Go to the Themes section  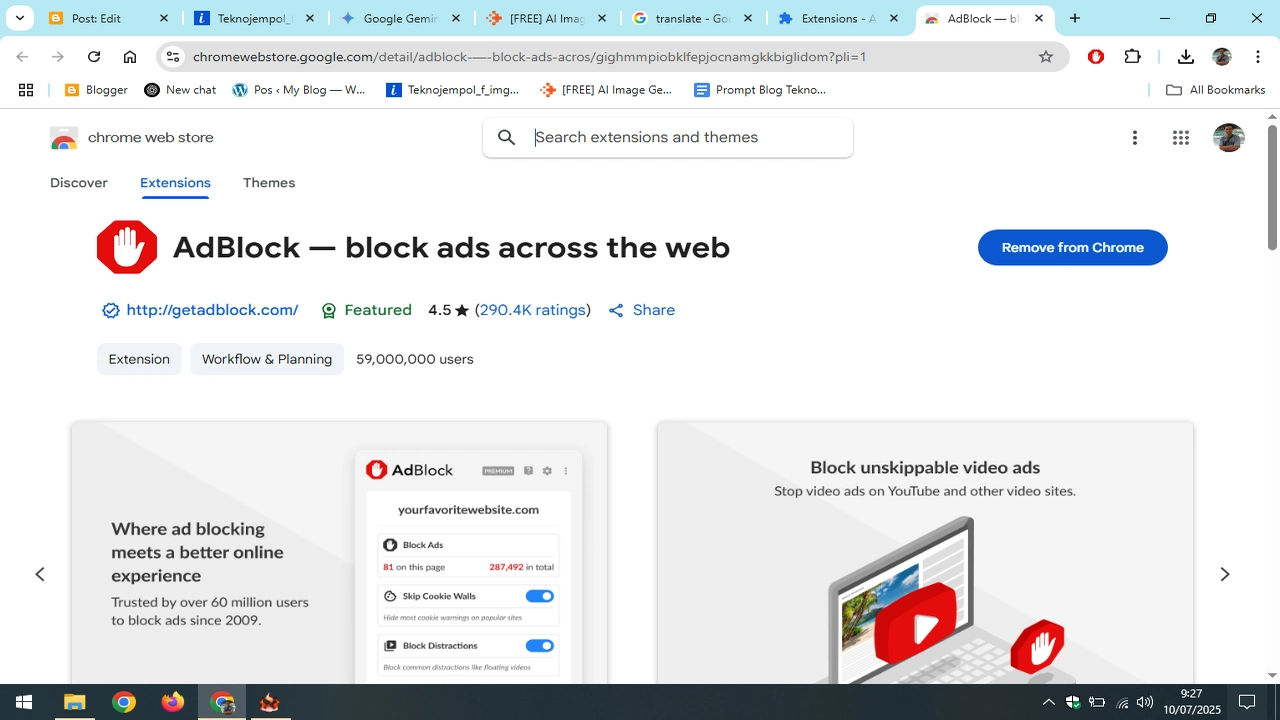point(269,183)
